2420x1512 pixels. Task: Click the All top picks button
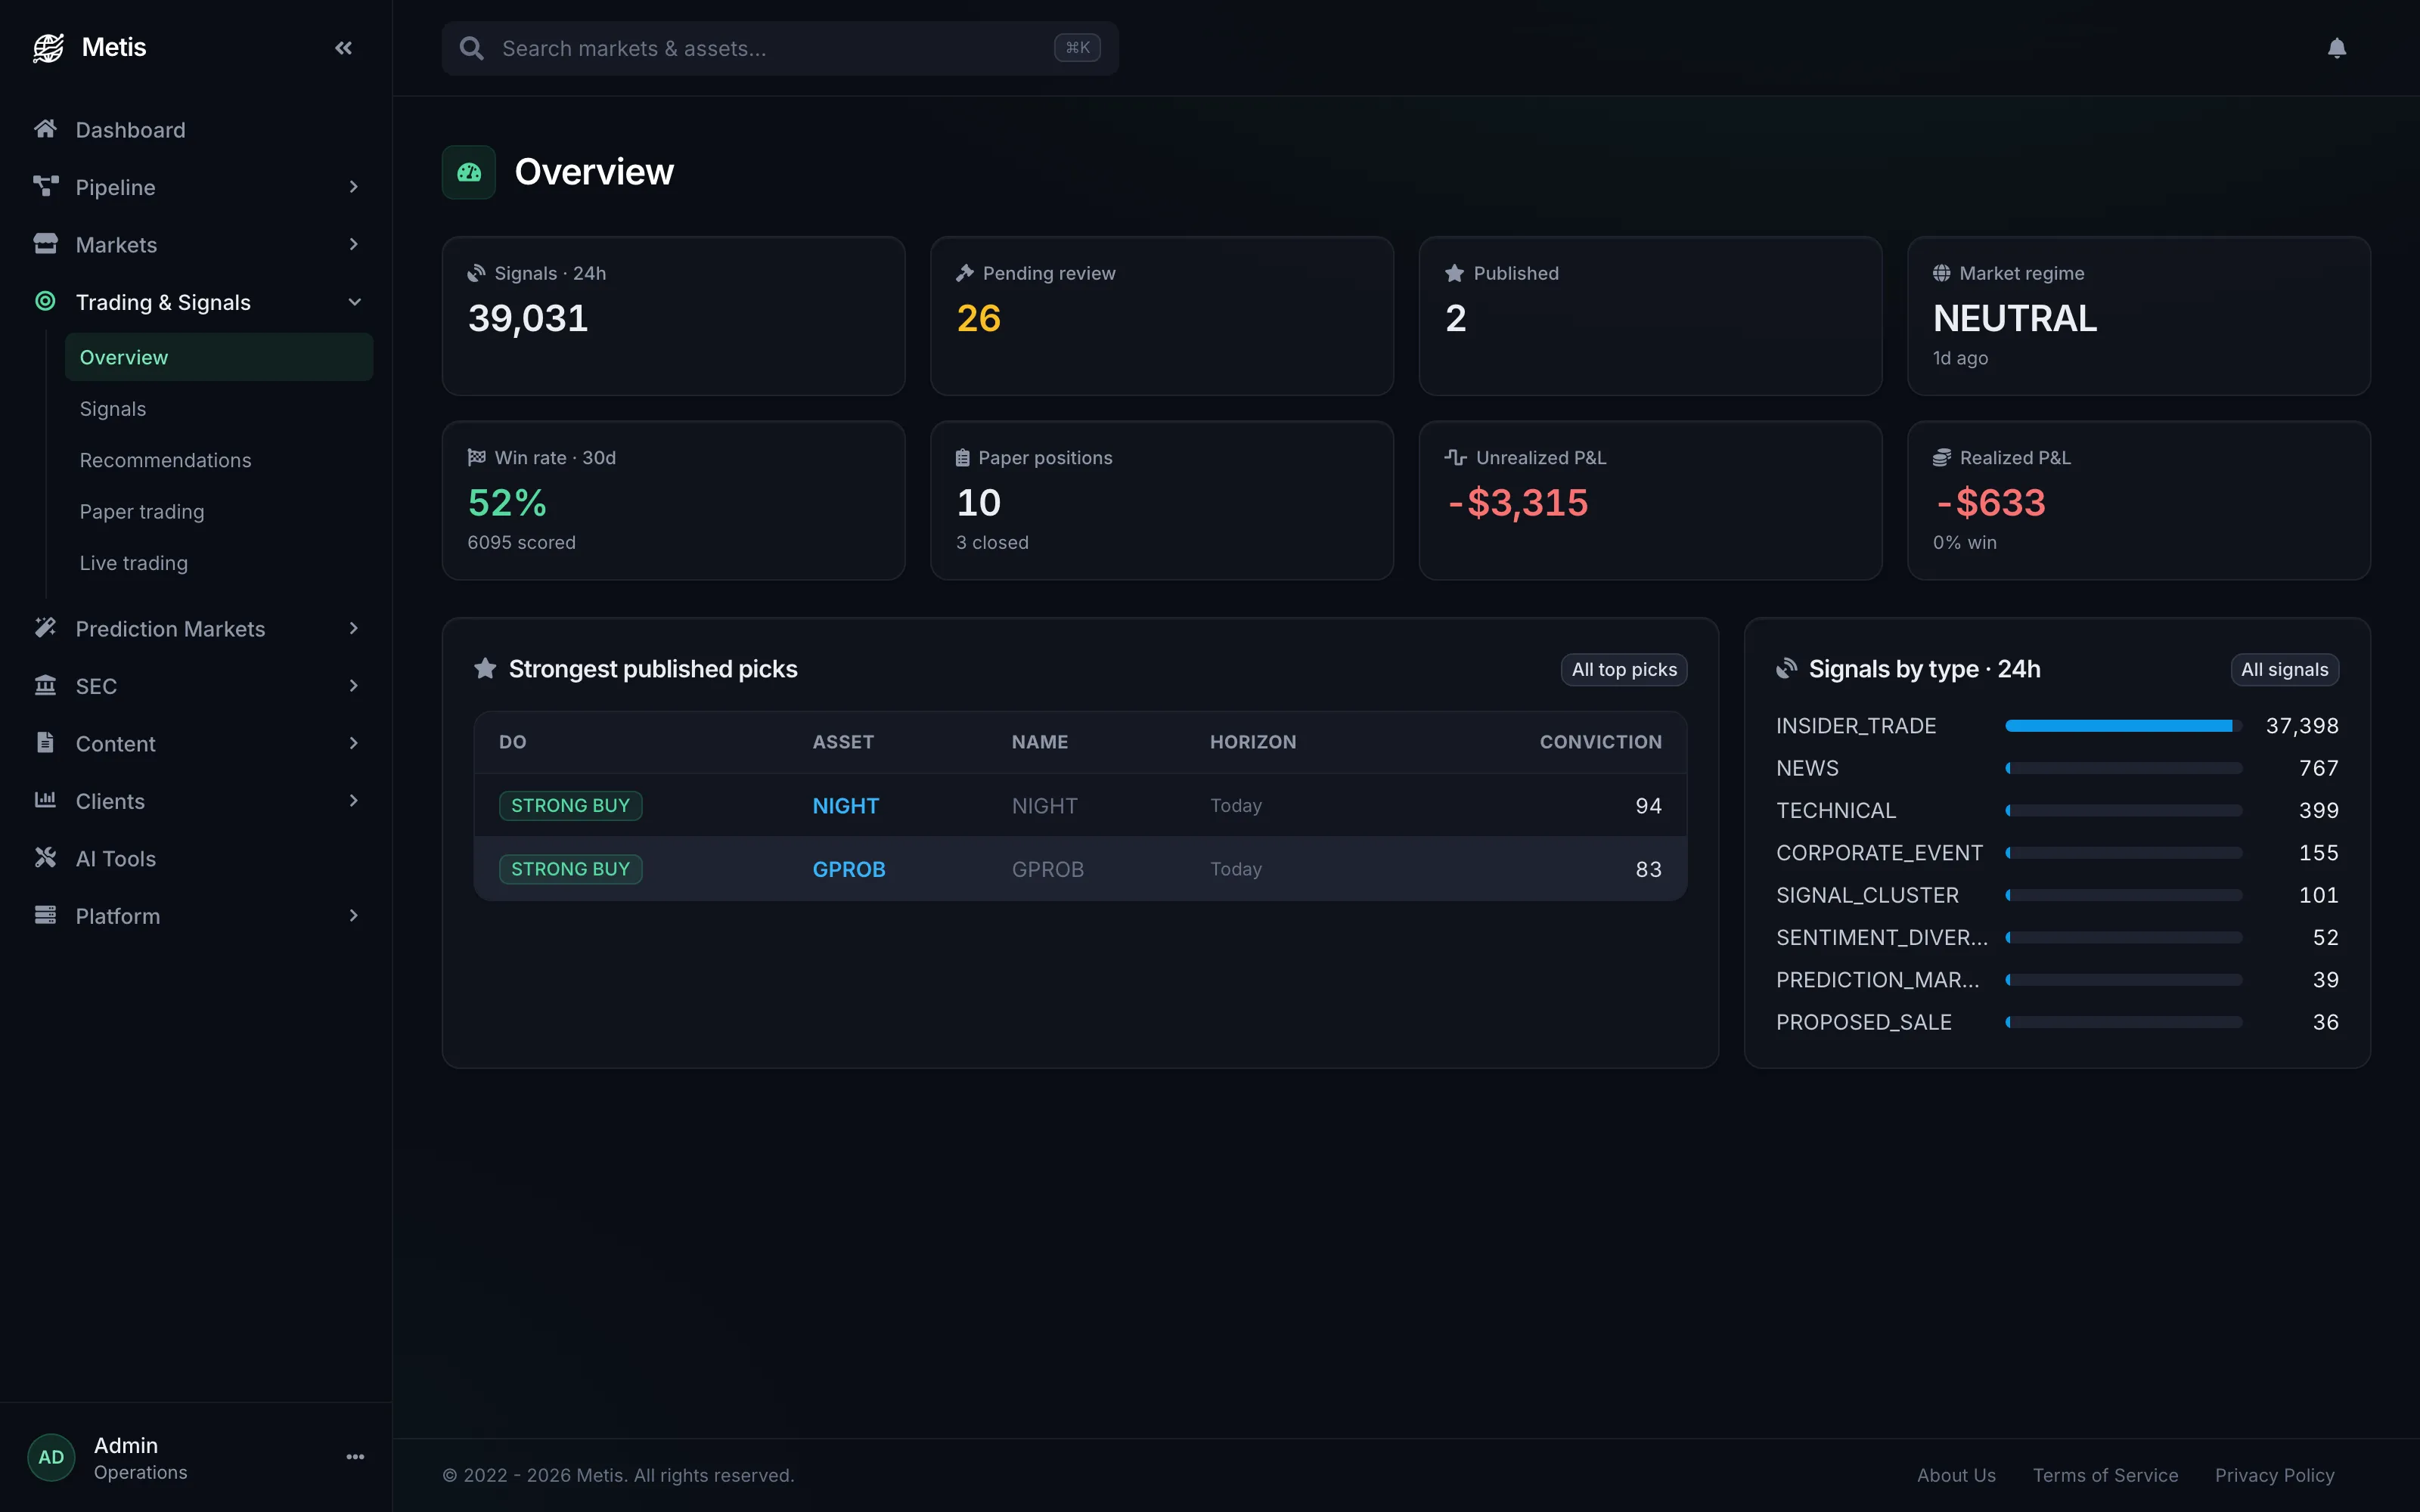(x=1624, y=669)
